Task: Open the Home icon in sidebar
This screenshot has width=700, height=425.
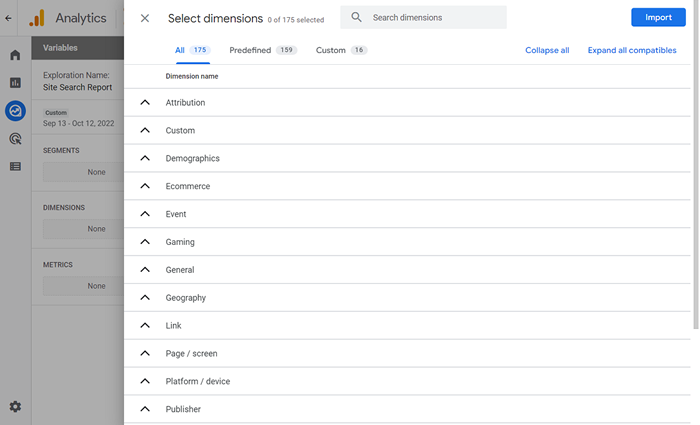Action: click(15, 55)
